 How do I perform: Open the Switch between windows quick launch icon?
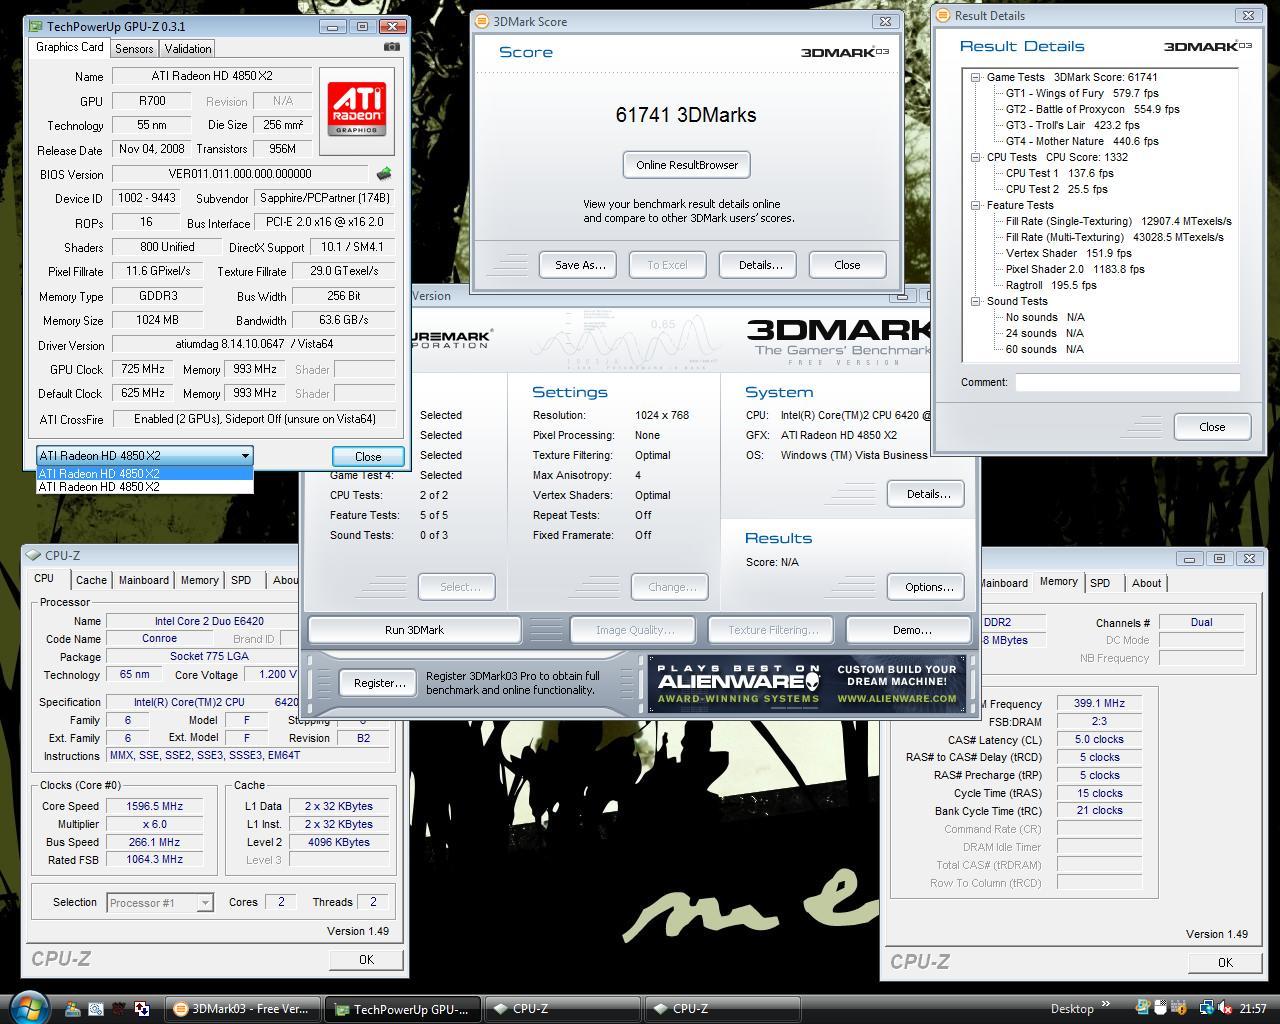click(142, 1009)
